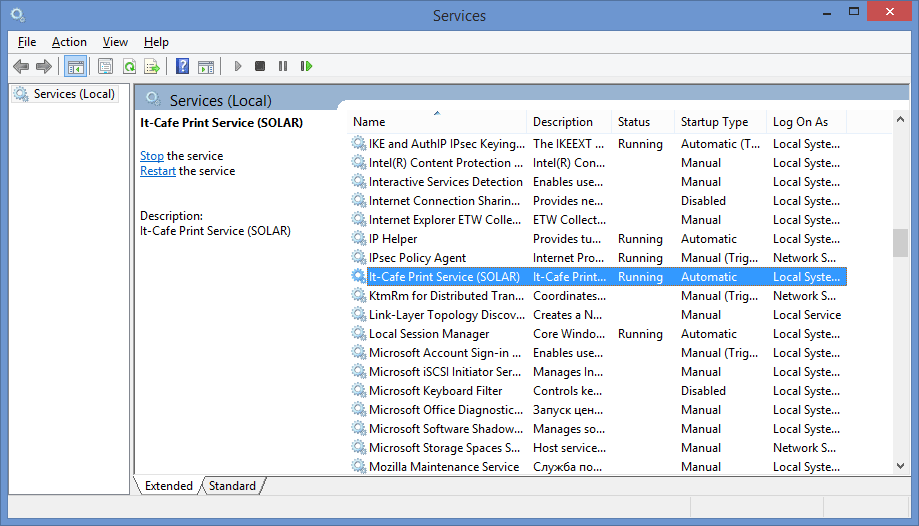
Task: Click the Restart Service green toolbar icon
Action: coord(306,67)
